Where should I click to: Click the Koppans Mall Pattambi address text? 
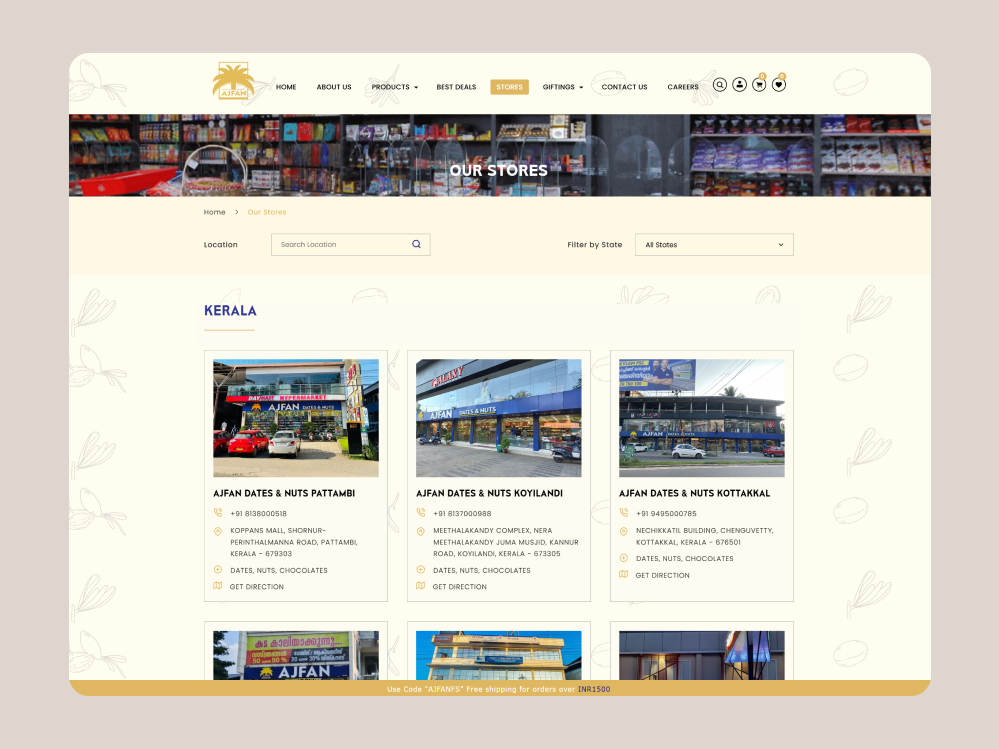tap(294, 542)
